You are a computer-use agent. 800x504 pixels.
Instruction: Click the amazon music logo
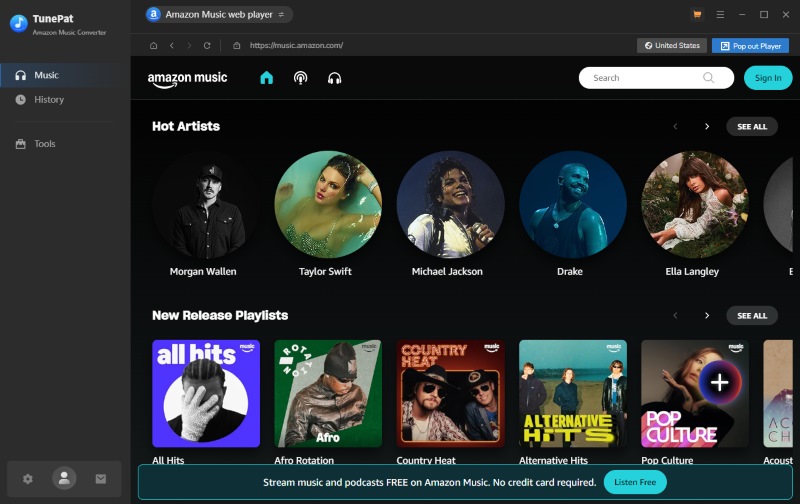(x=187, y=79)
